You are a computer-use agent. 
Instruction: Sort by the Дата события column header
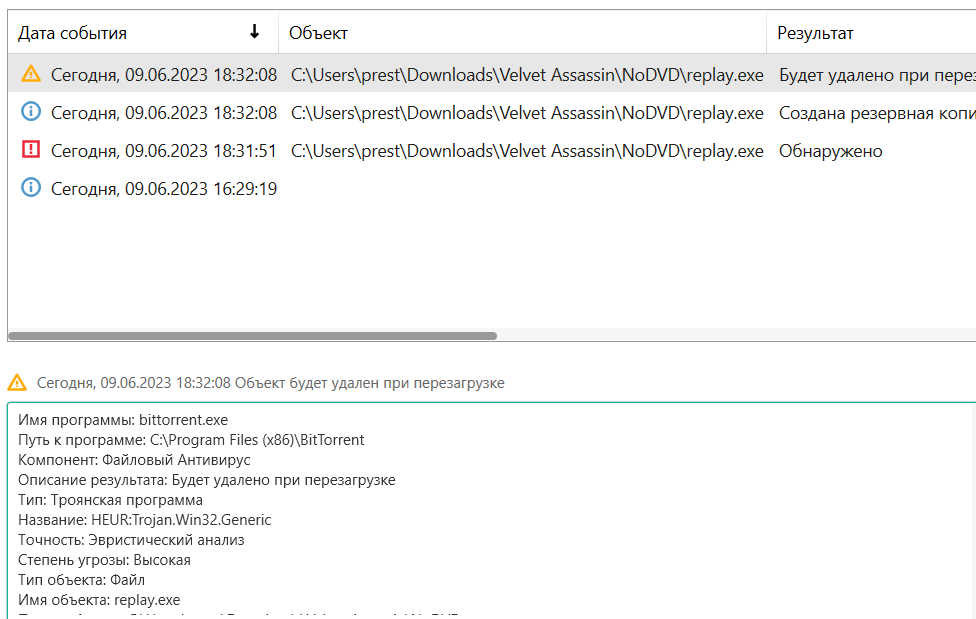pyautogui.click(x=73, y=33)
